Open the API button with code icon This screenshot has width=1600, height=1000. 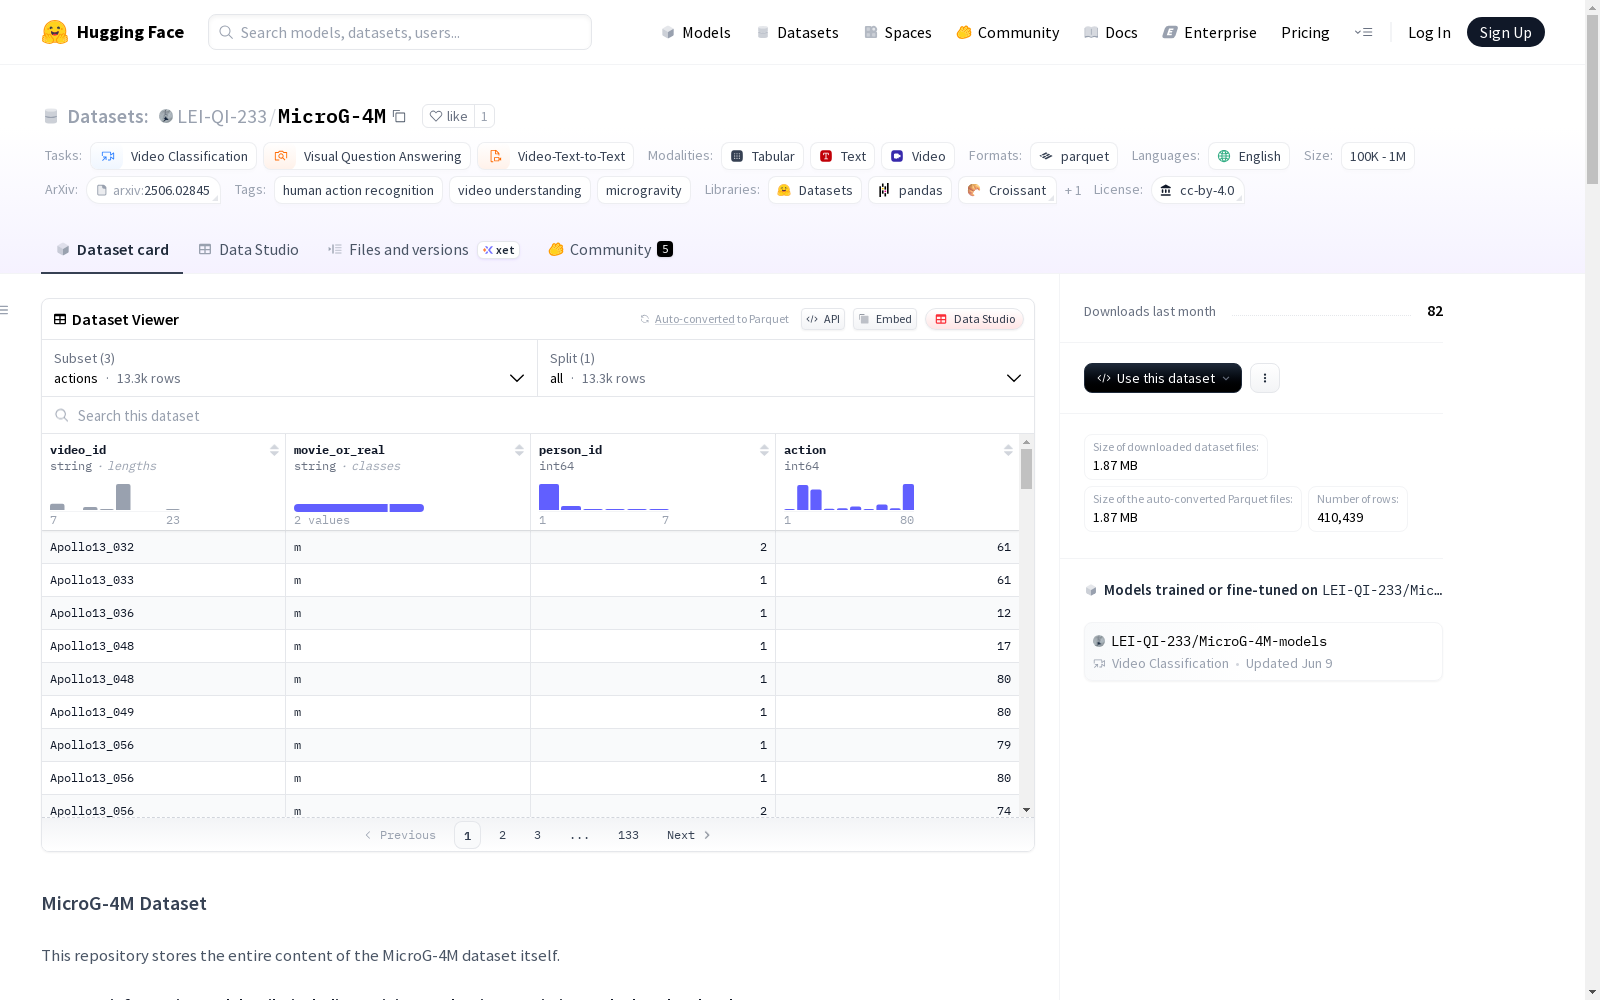pyautogui.click(x=823, y=319)
